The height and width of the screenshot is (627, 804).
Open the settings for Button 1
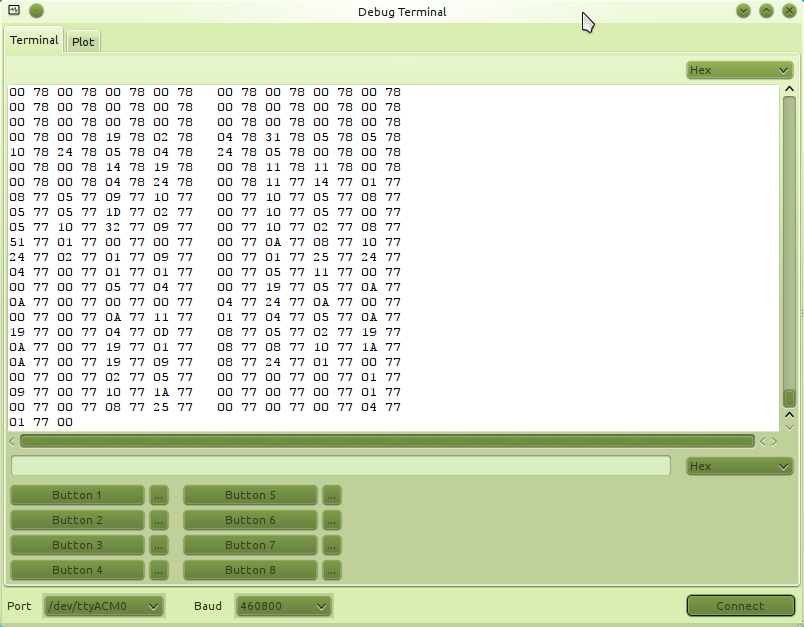coord(158,495)
